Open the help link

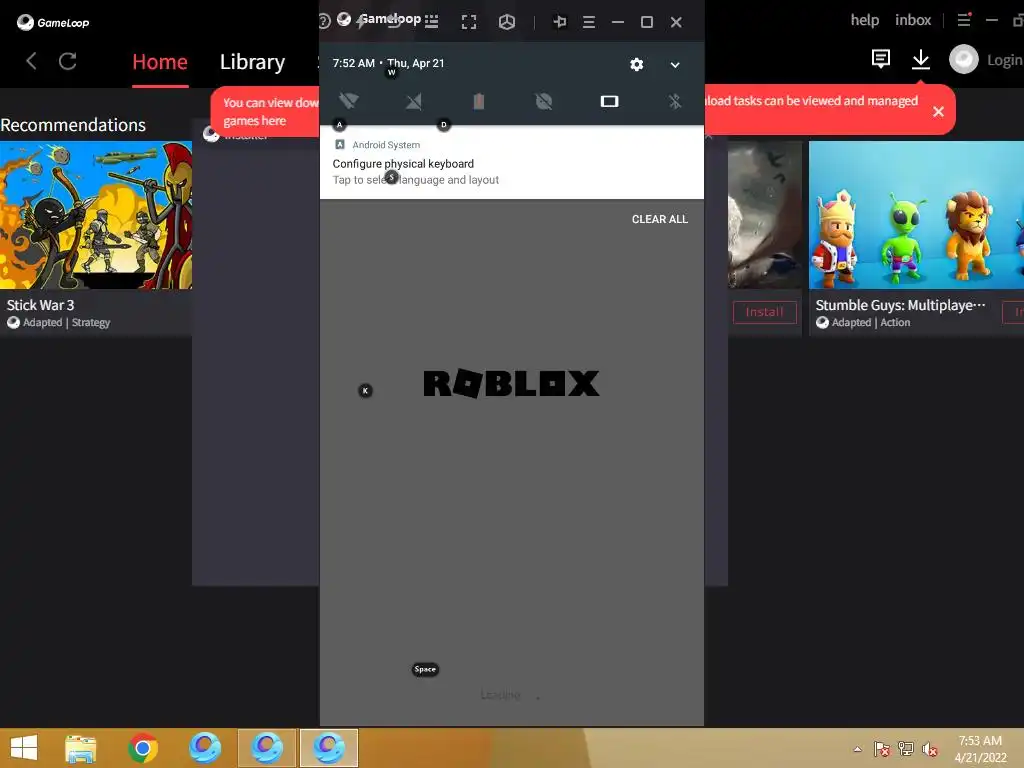click(865, 20)
